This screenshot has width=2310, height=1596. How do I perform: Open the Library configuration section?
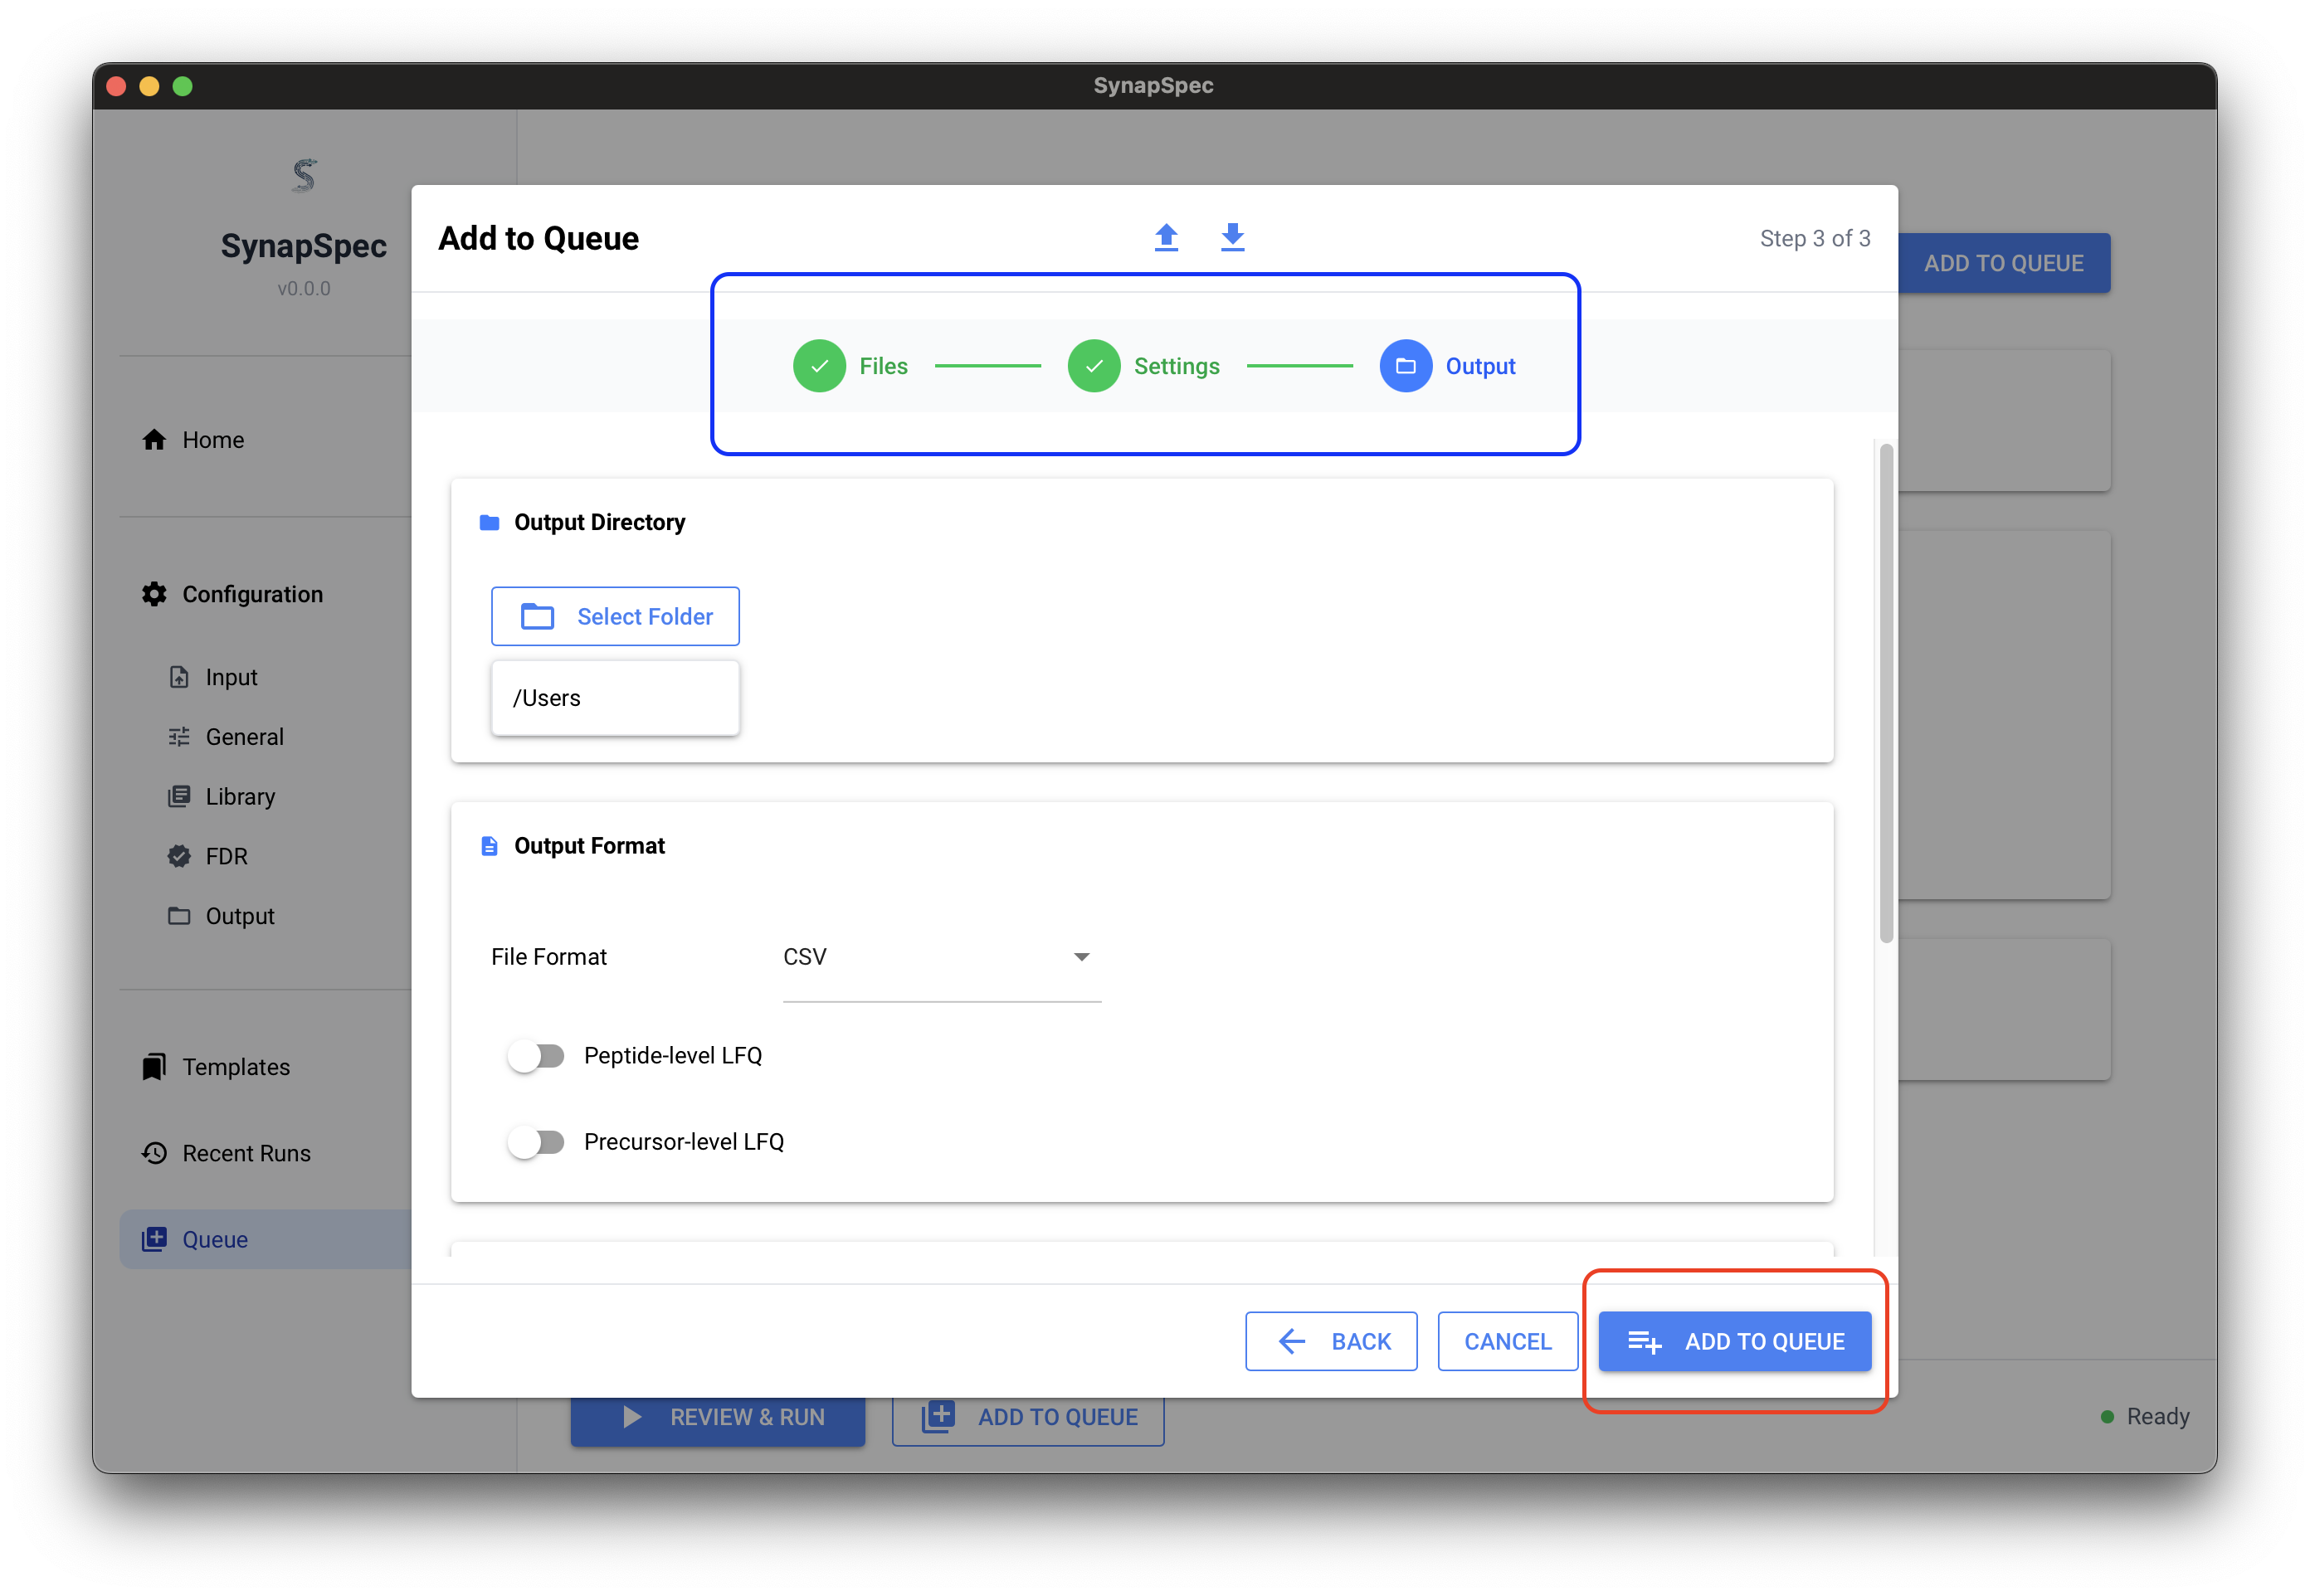[x=240, y=797]
